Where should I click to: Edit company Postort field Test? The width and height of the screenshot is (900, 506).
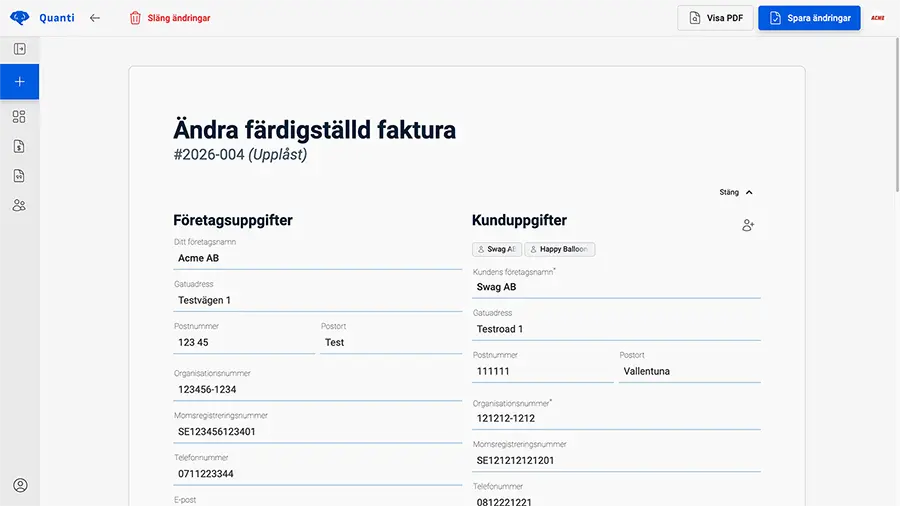click(x=391, y=342)
